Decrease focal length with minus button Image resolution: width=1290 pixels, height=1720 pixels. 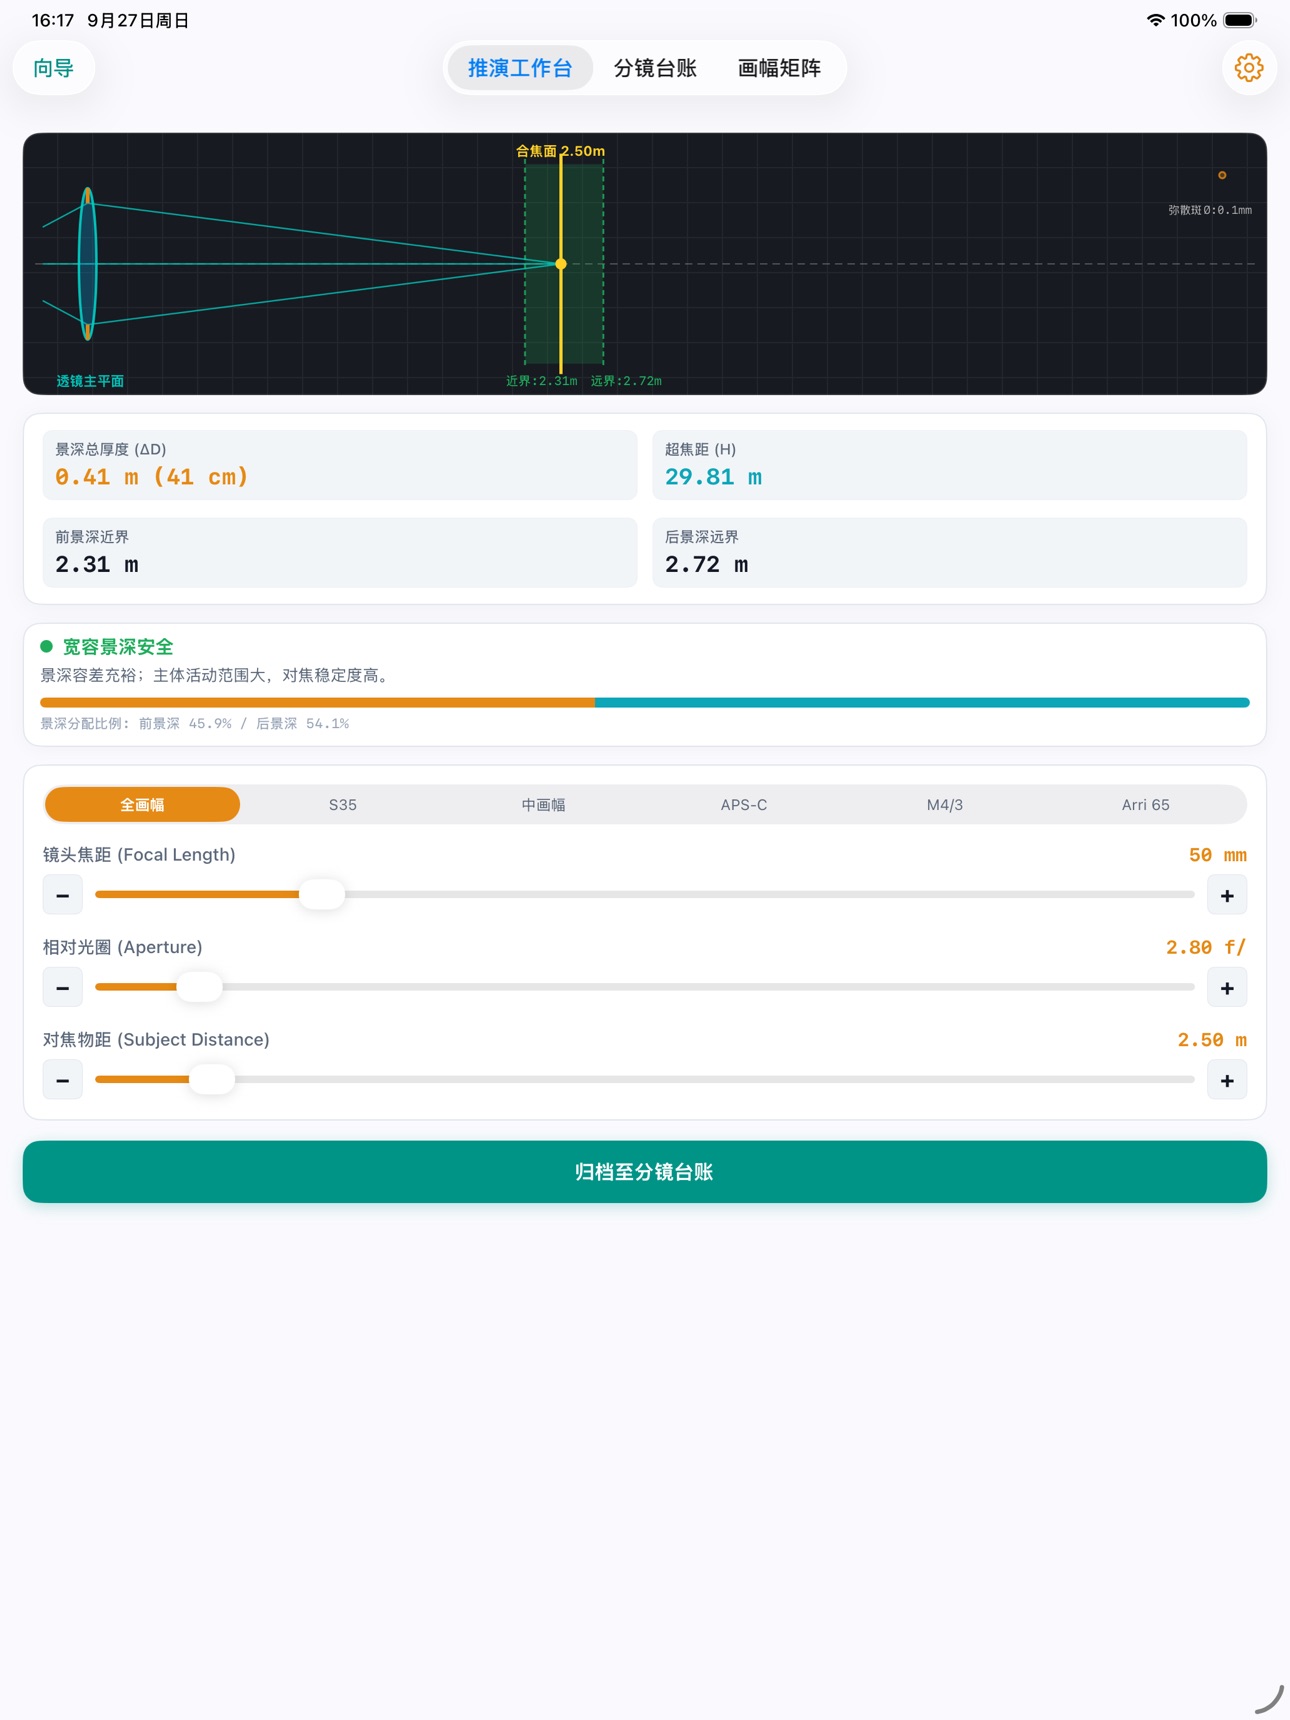point(62,895)
